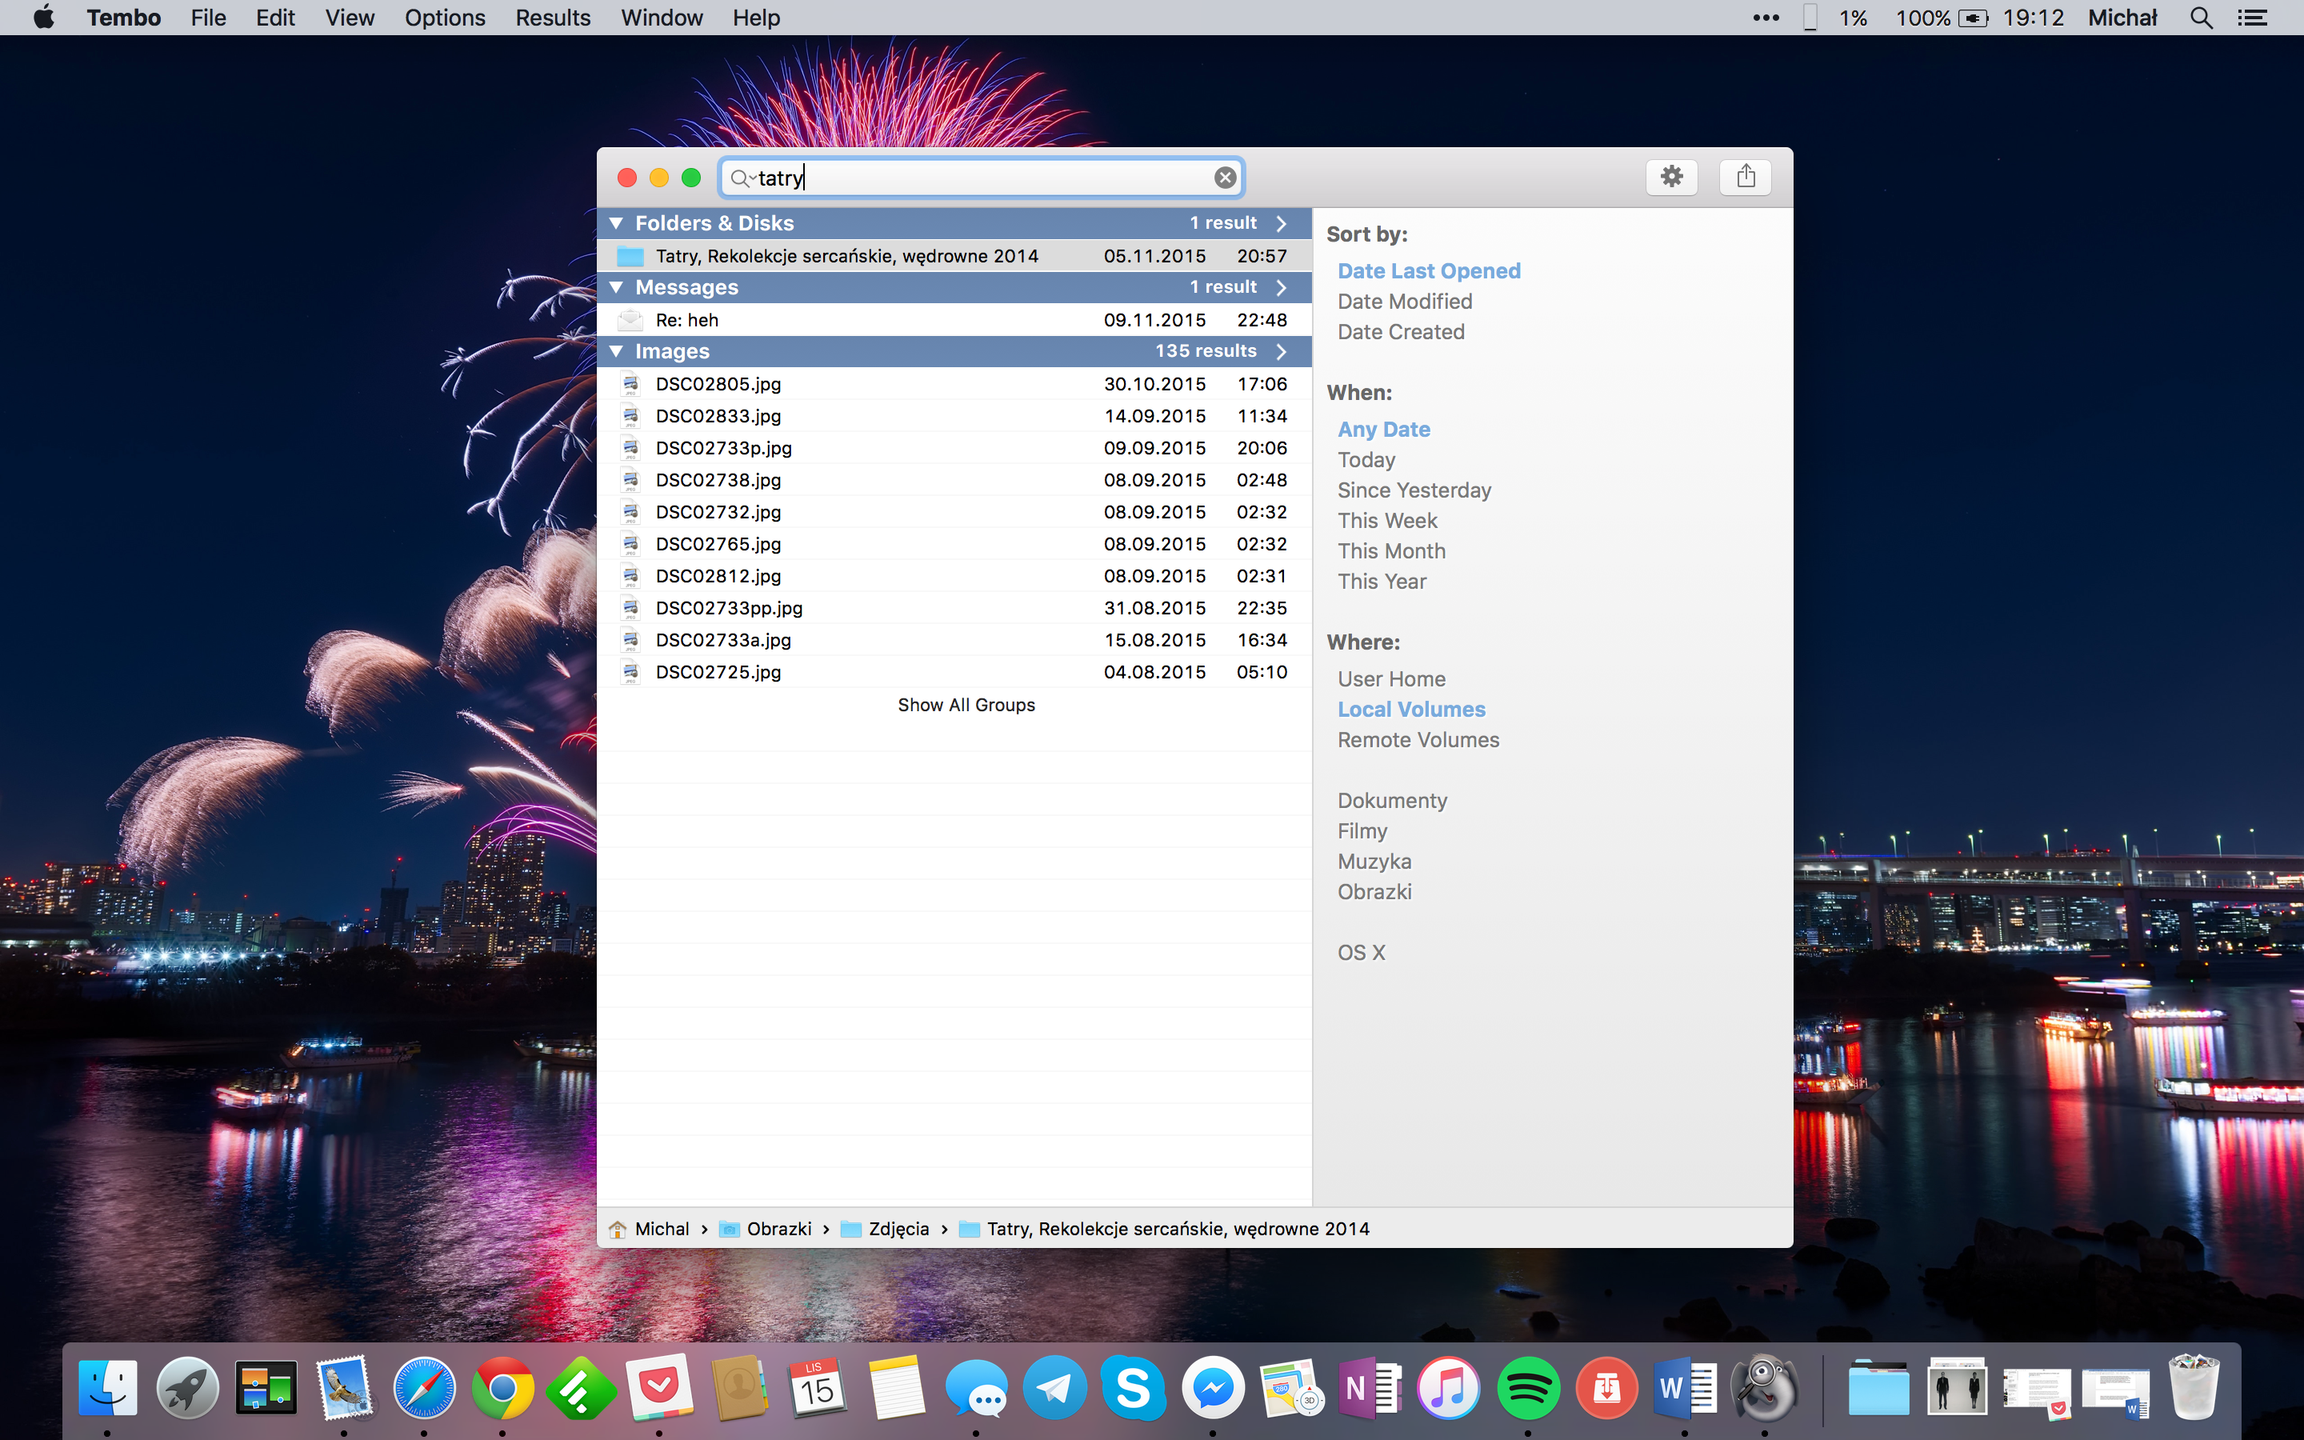Screen dimensions: 2304x1440
Task: Click the magnifier search options icon
Action: (741, 178)
